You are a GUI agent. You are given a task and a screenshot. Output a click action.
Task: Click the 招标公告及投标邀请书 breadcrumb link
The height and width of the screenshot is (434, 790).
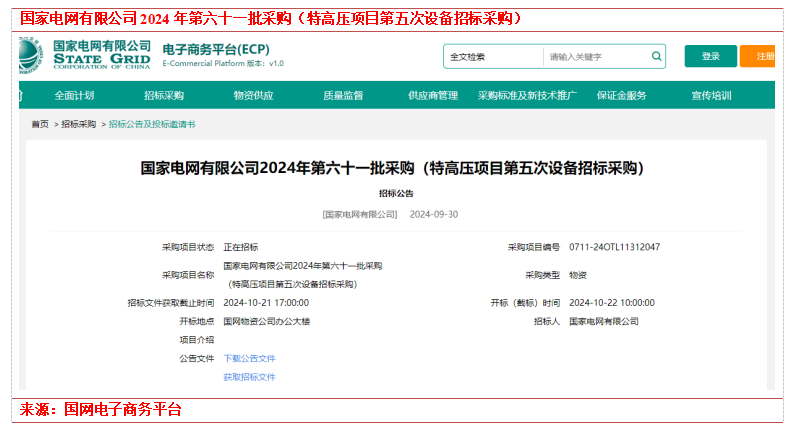pyautogui.click(x=151, y=125)
